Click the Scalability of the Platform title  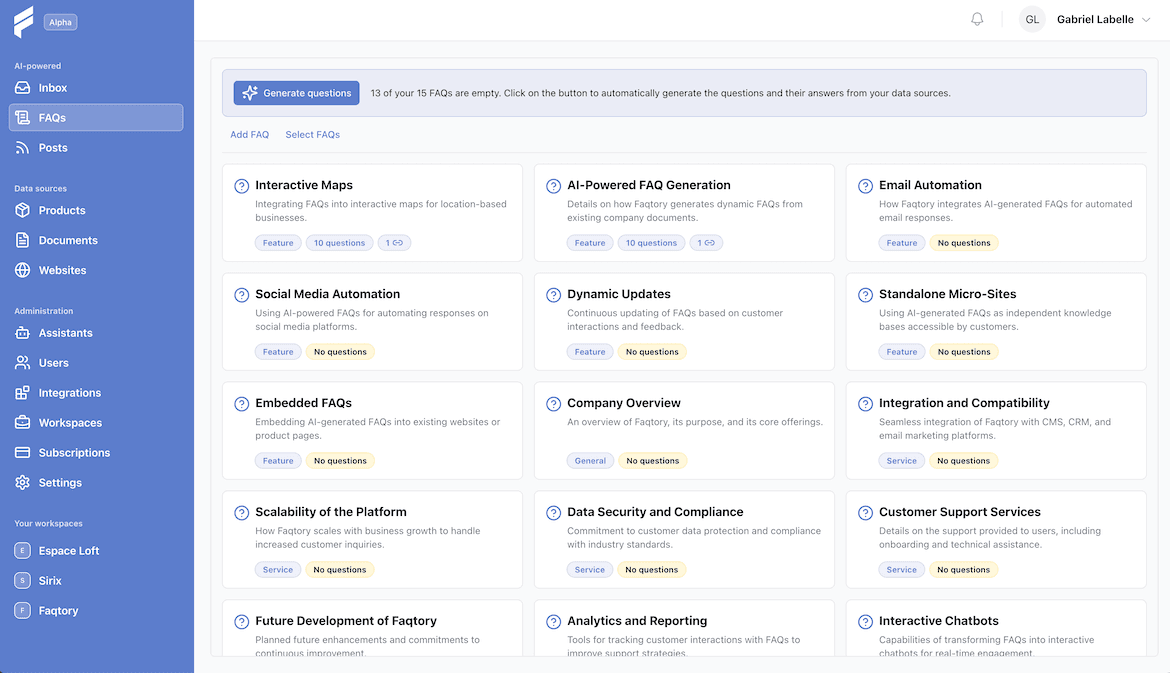pyautogui.click(x=331, y=512)
